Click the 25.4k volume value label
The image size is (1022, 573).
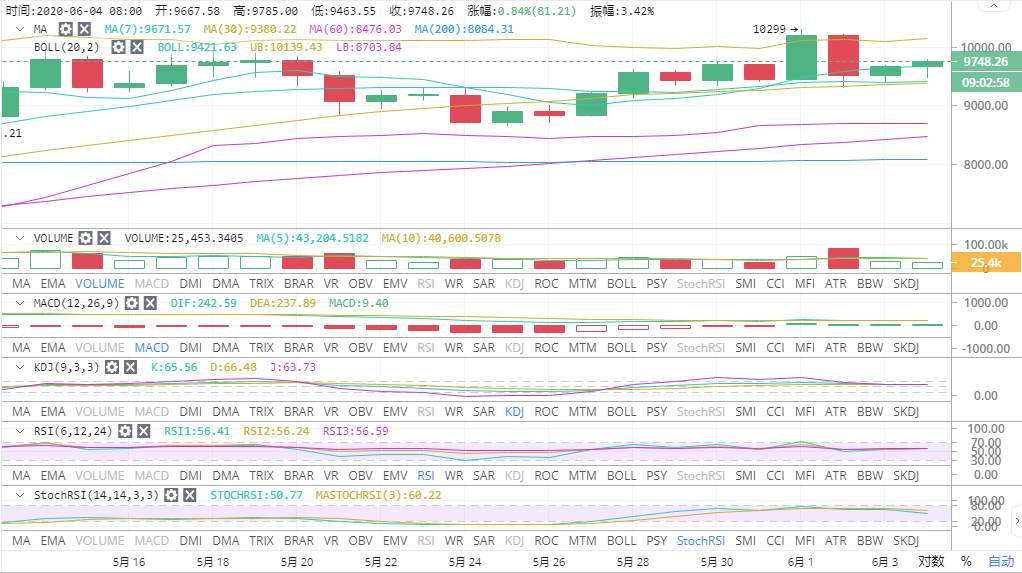pos(986,263)
